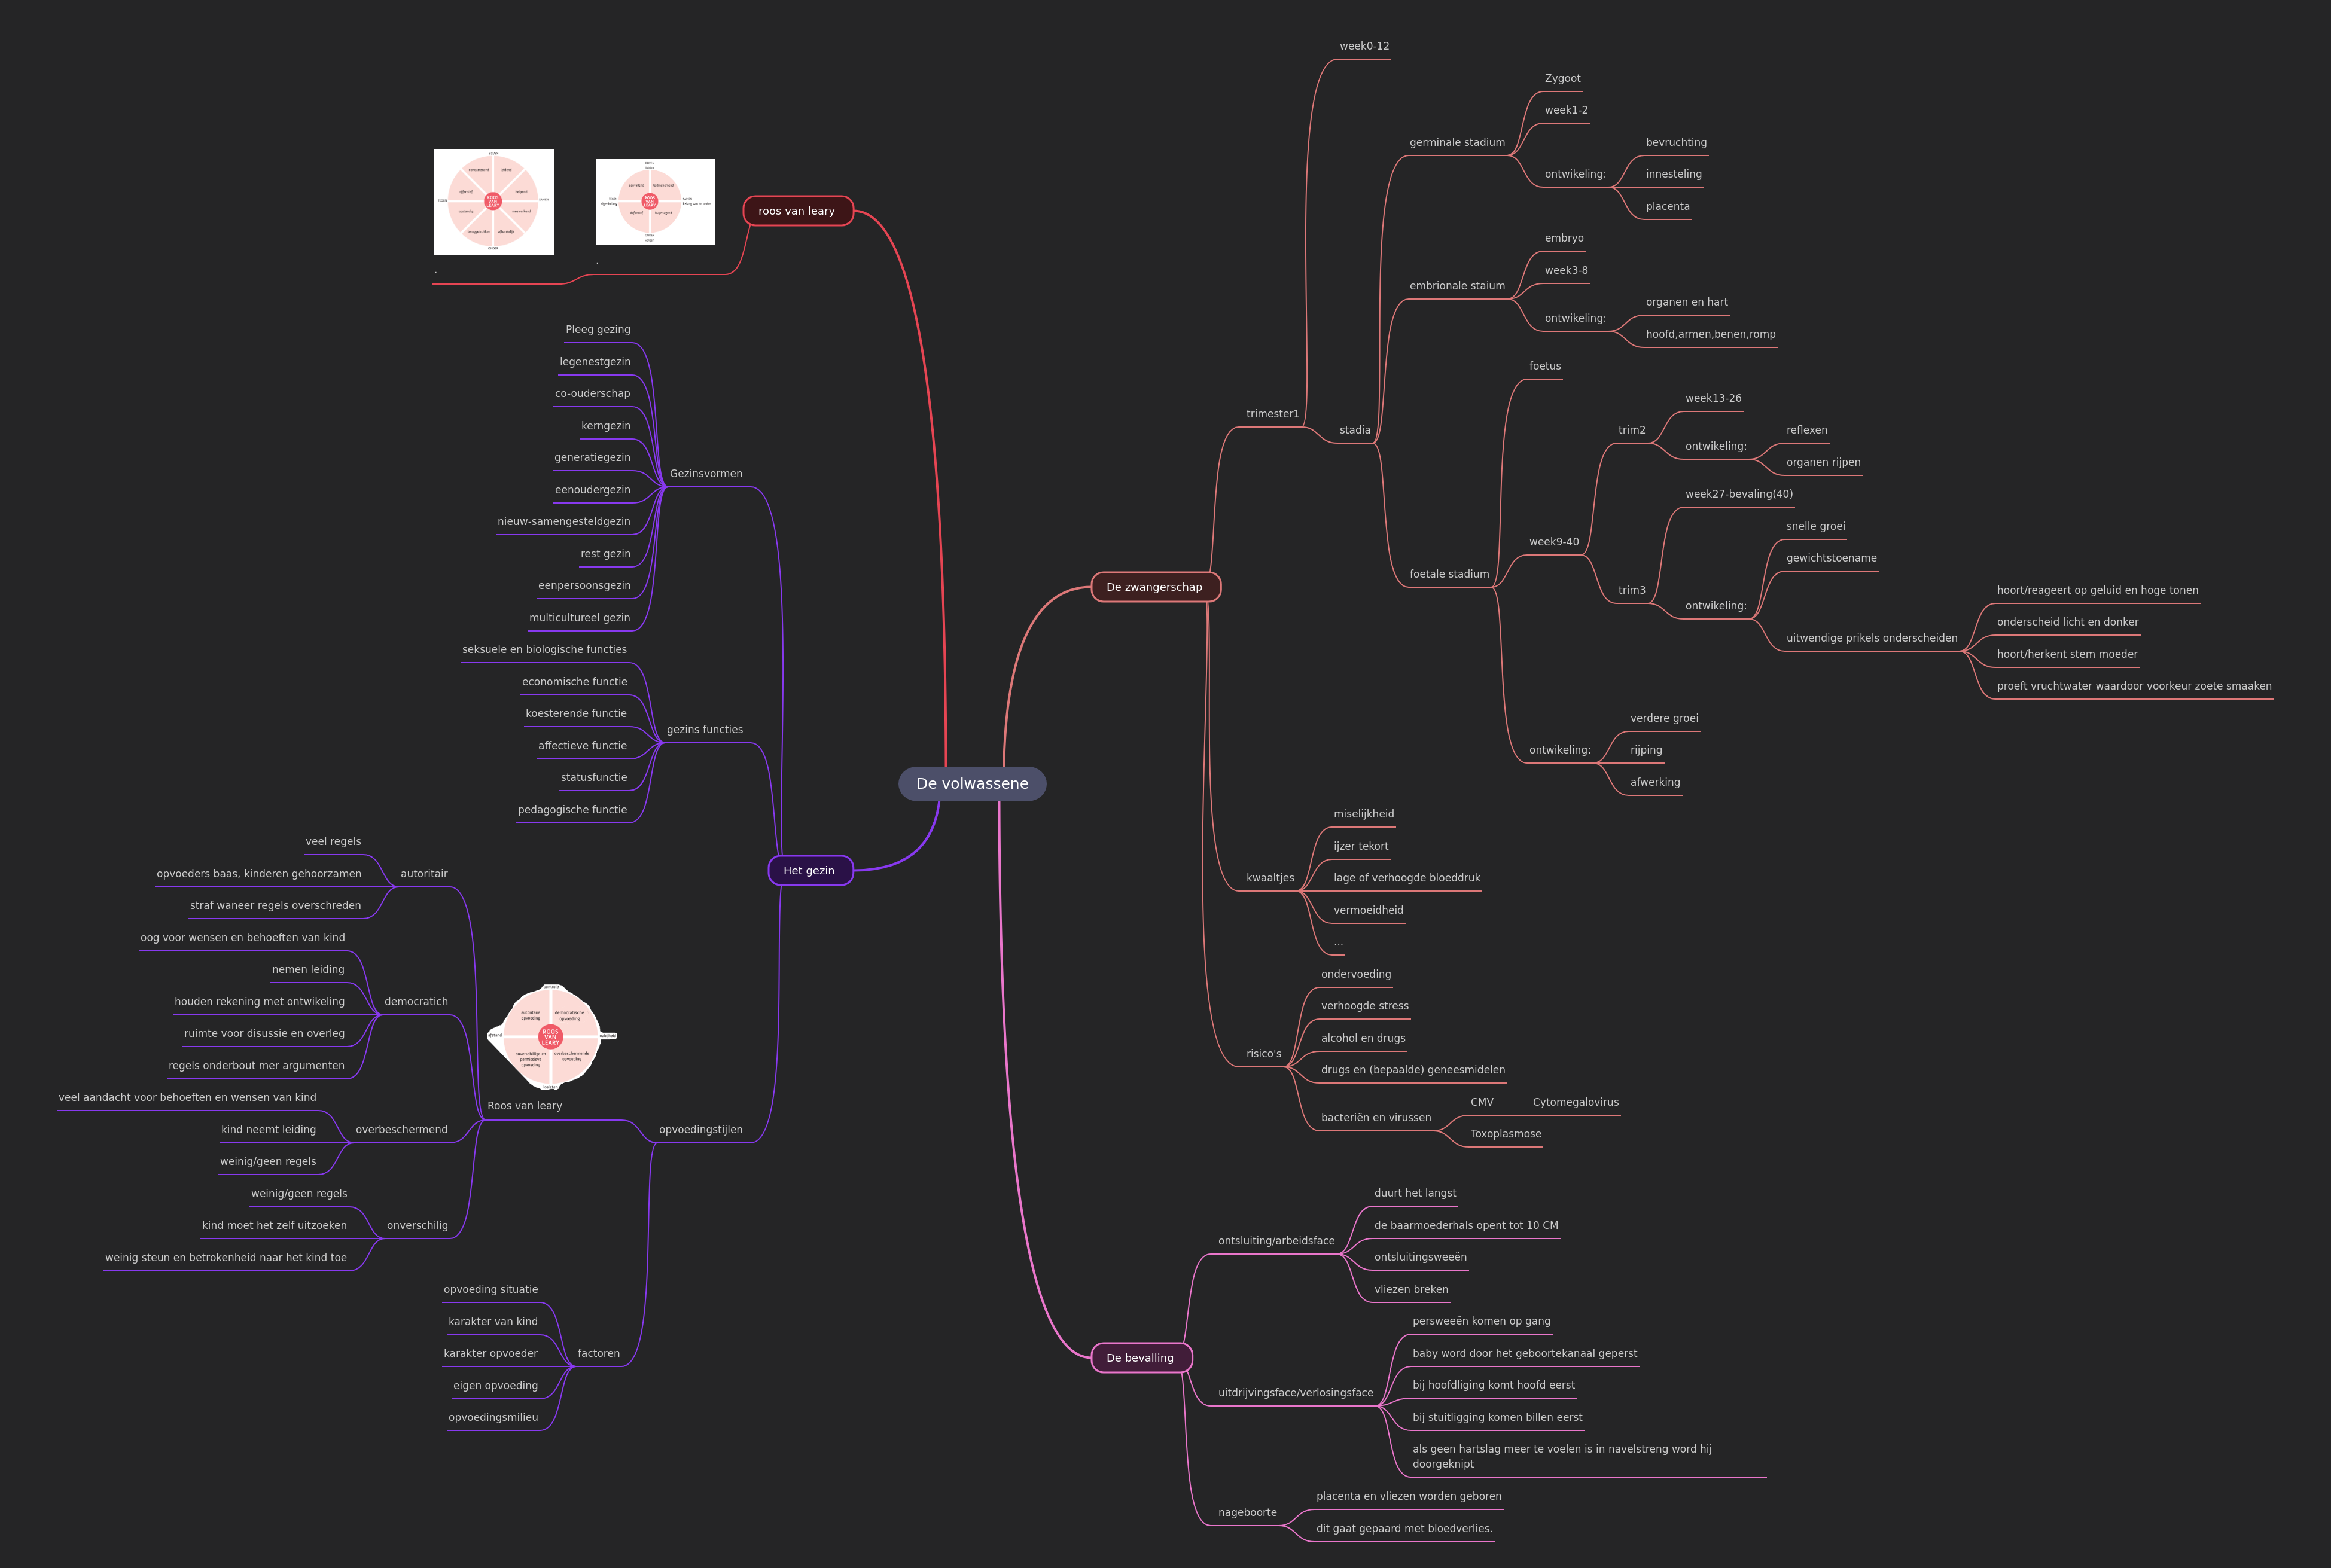Select the red roos van leary node
The height and width of the screenshot is (1568, 2331).
point(797,211)
